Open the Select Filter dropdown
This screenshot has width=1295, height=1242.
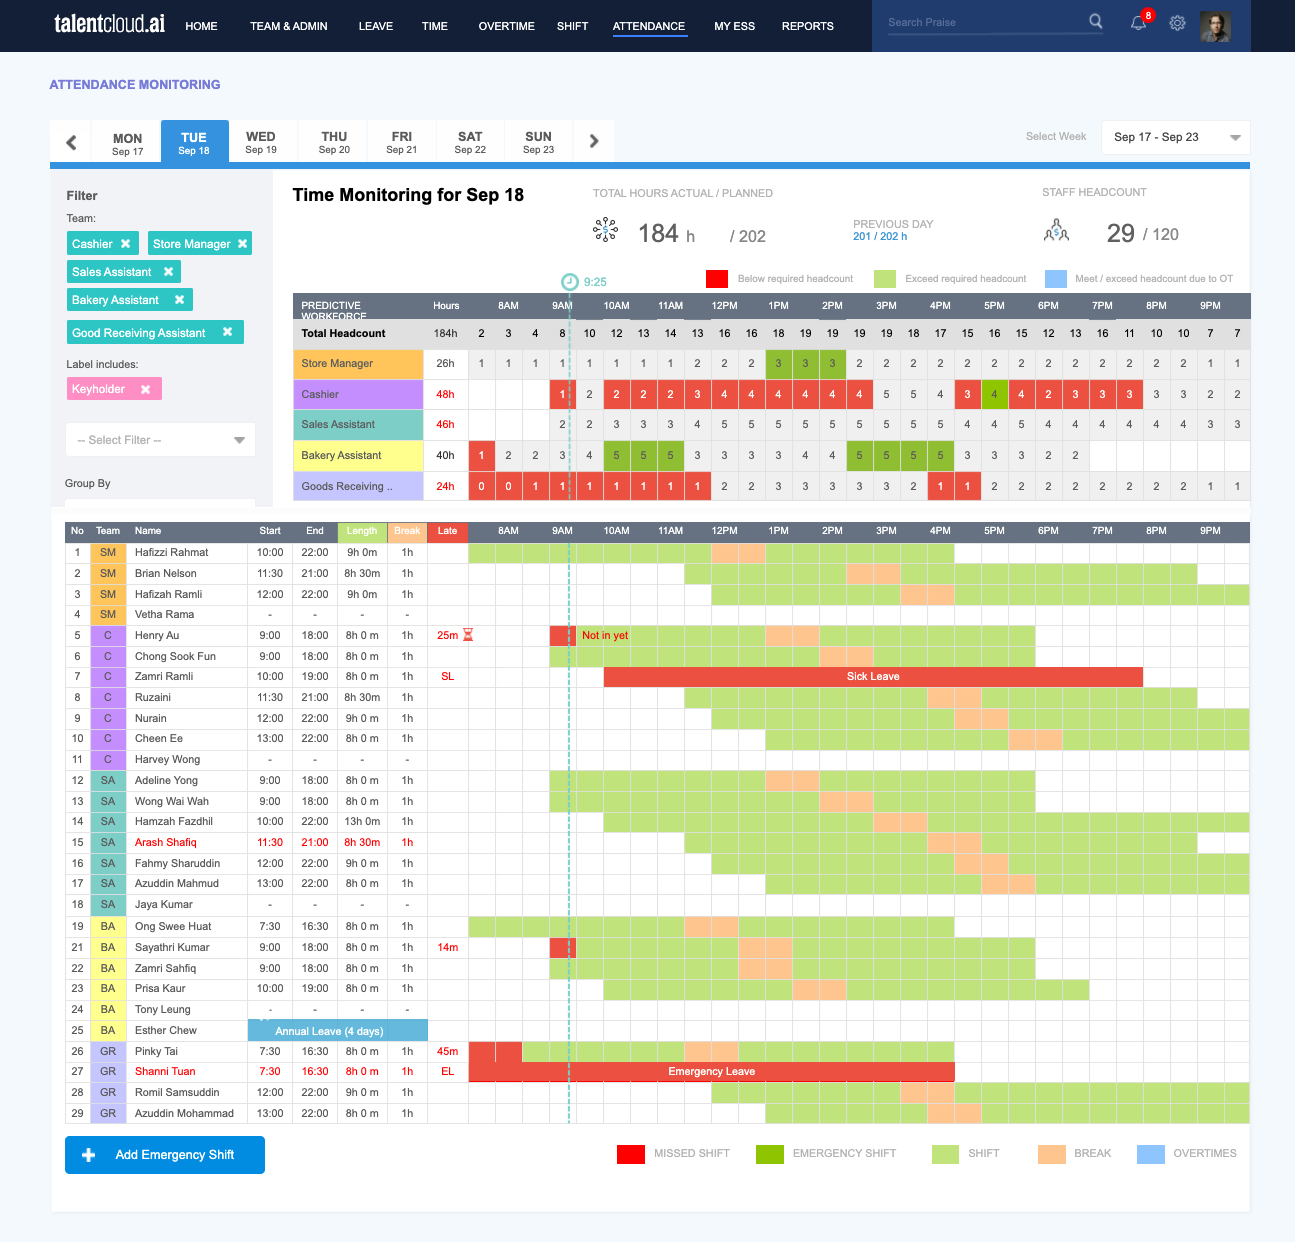tap(160, 440)
